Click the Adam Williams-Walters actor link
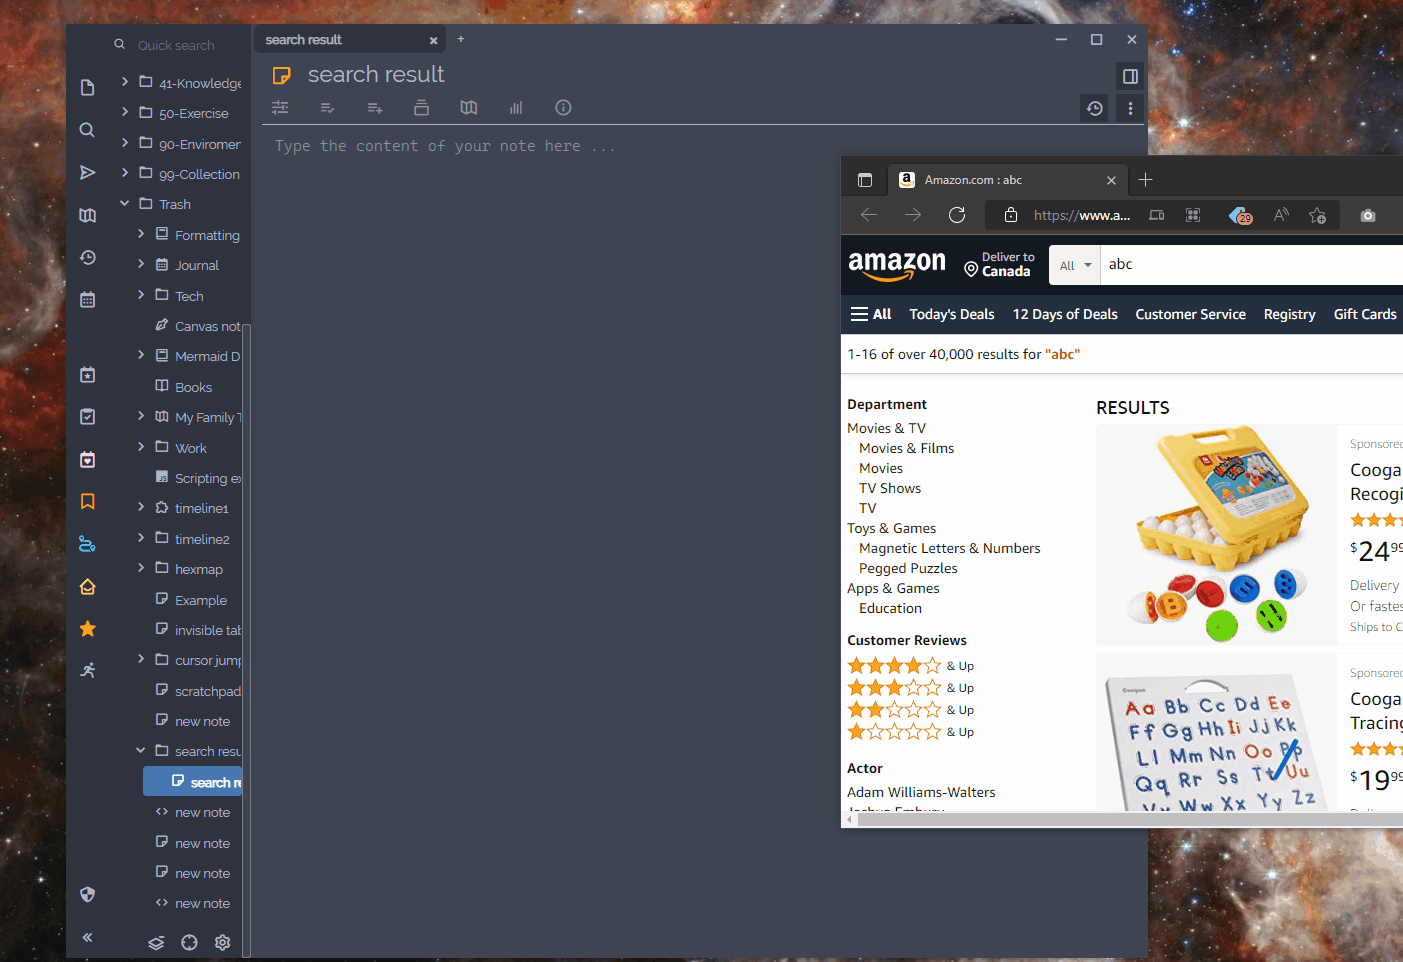 [x=921, y=792]
